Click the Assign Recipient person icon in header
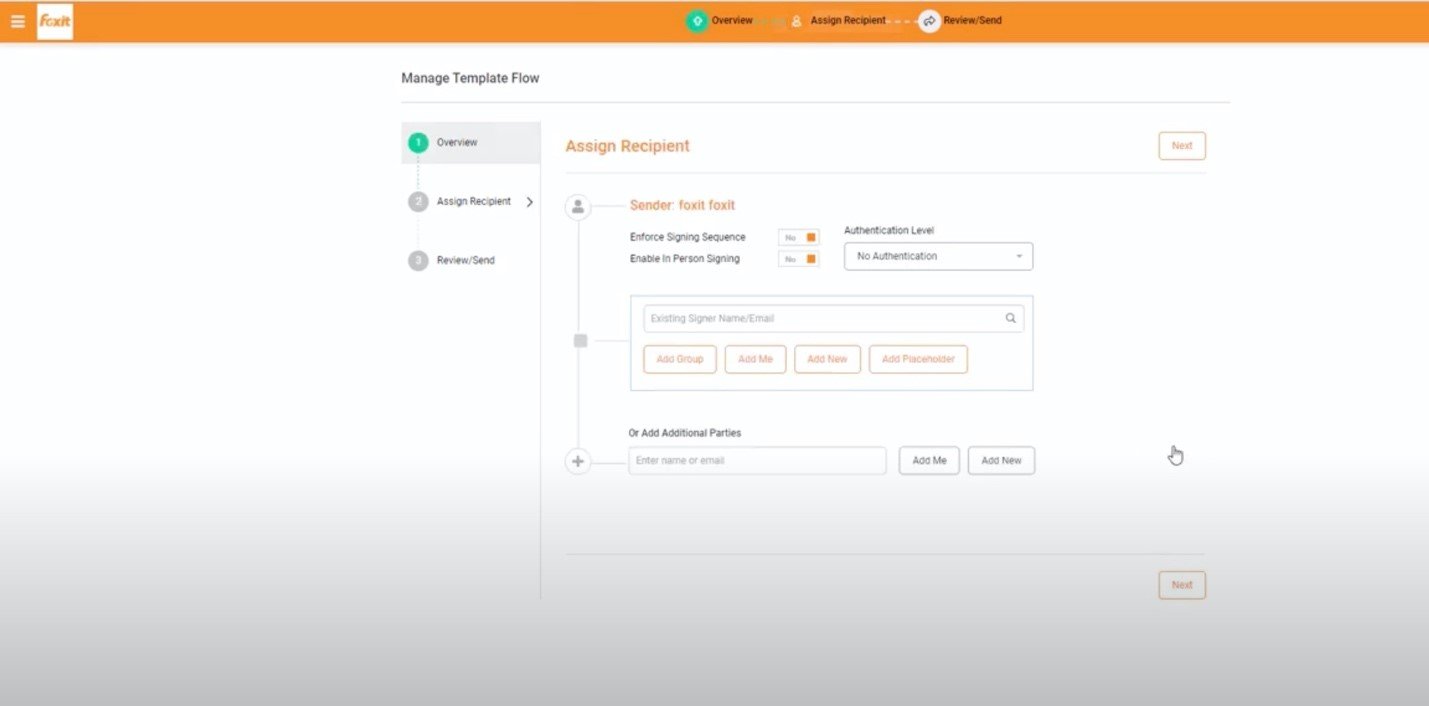This screenshot has width=1429, height=706. point(797,21)
